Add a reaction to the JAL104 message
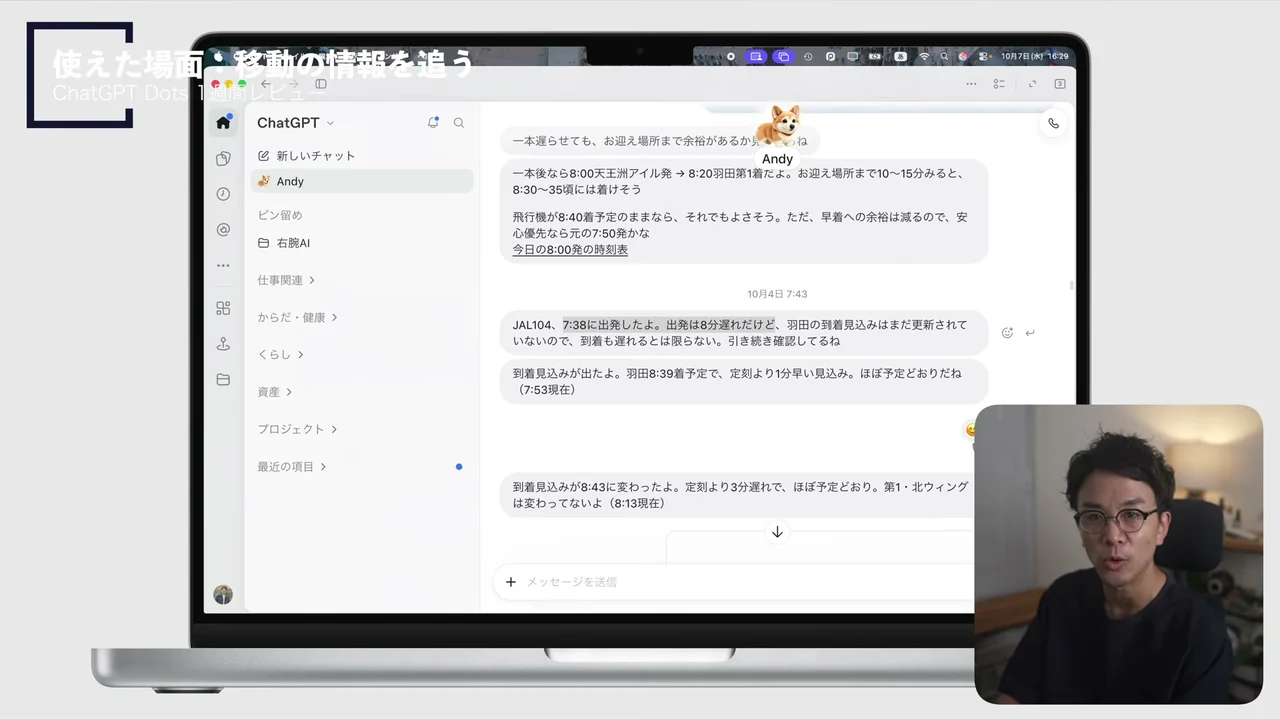 (x=1007, y=333)
